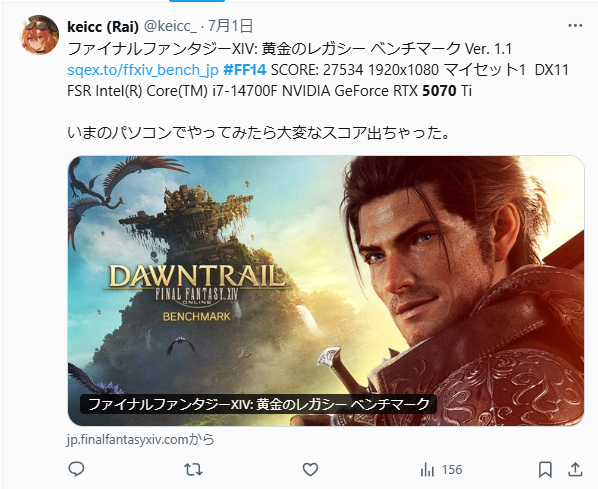This screenshot has width=598, height=489.
Task: Click keicc's profile avatar picture
Action: 39,35
